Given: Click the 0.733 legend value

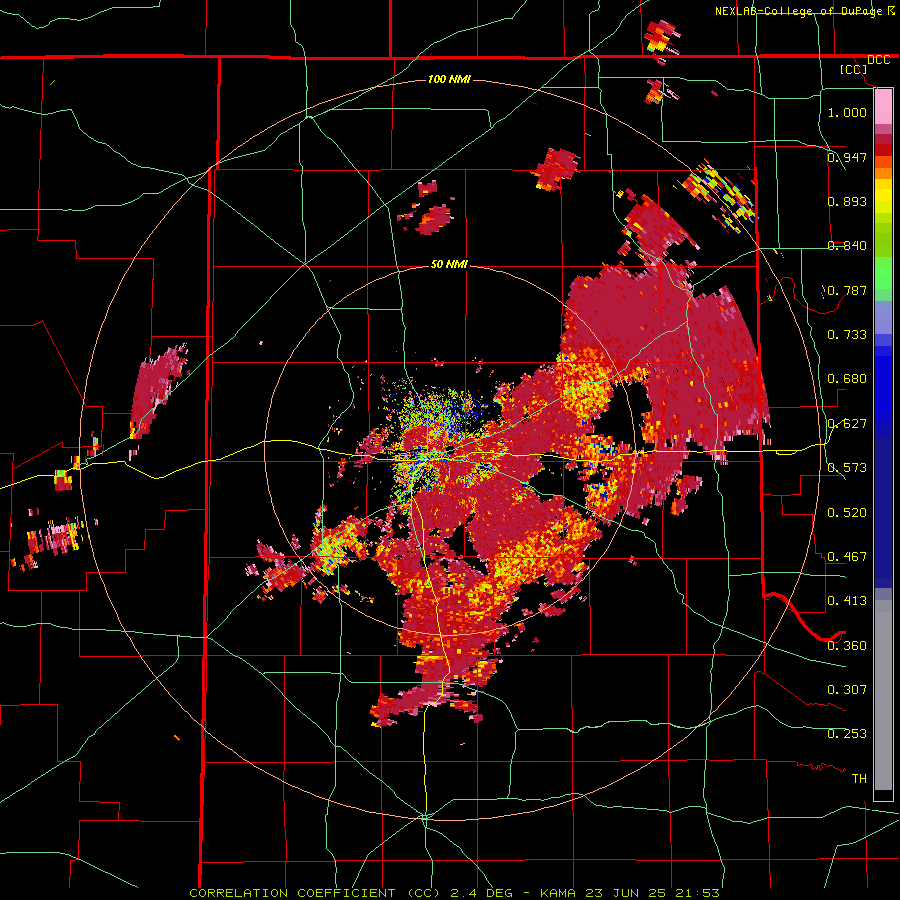Looking at the screenshot, I should [847, 334].
